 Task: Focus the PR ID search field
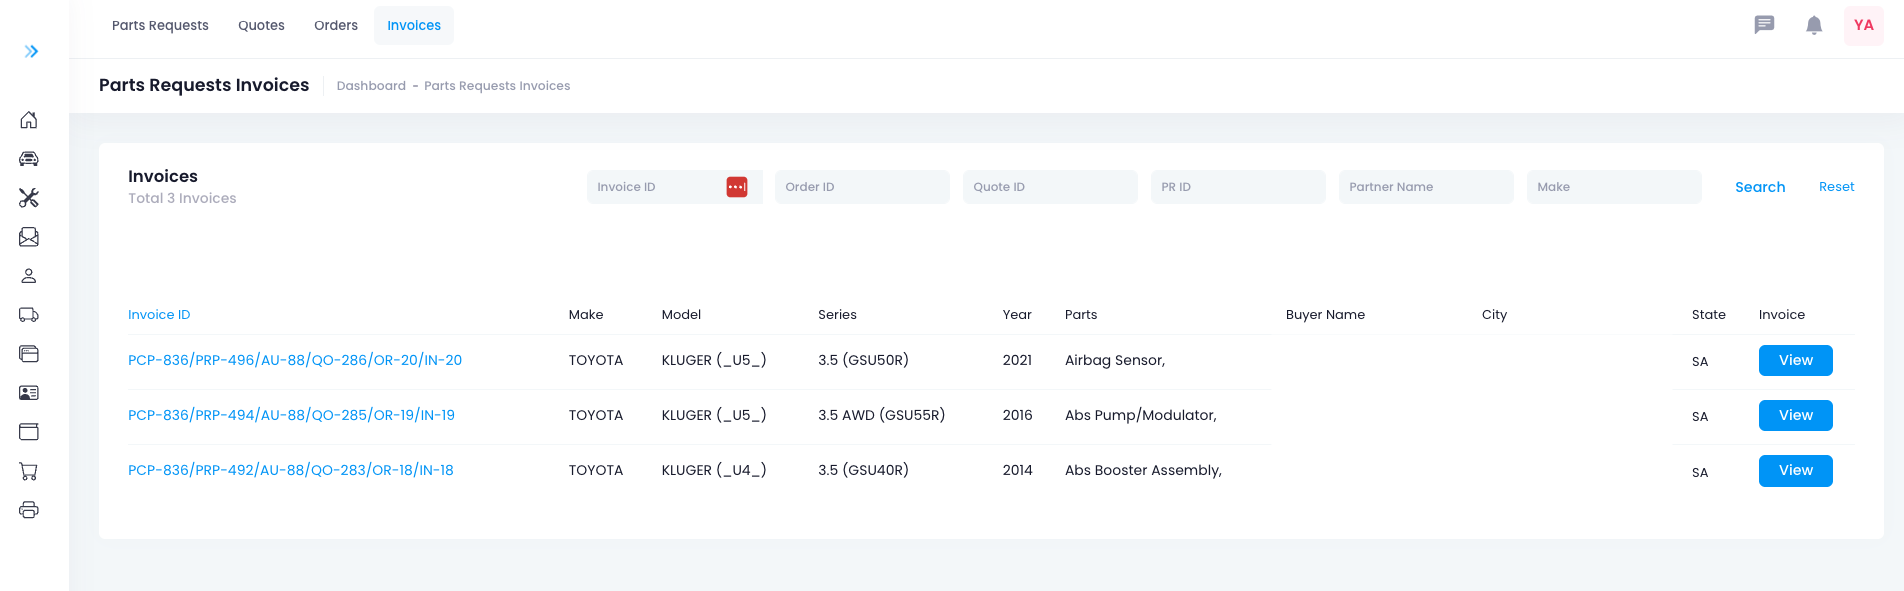coord(1238,187)
